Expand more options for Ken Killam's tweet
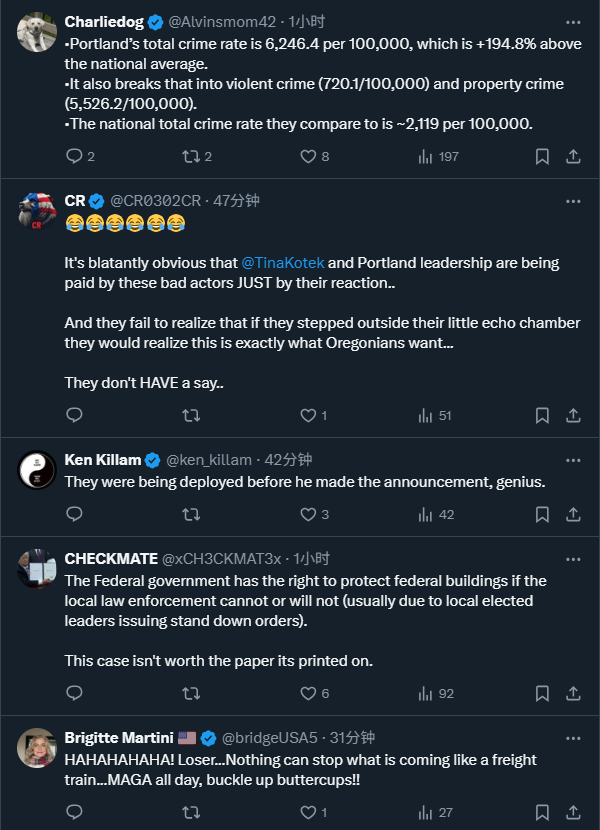This screenshot has width=600, height=830. coord(572,460)
